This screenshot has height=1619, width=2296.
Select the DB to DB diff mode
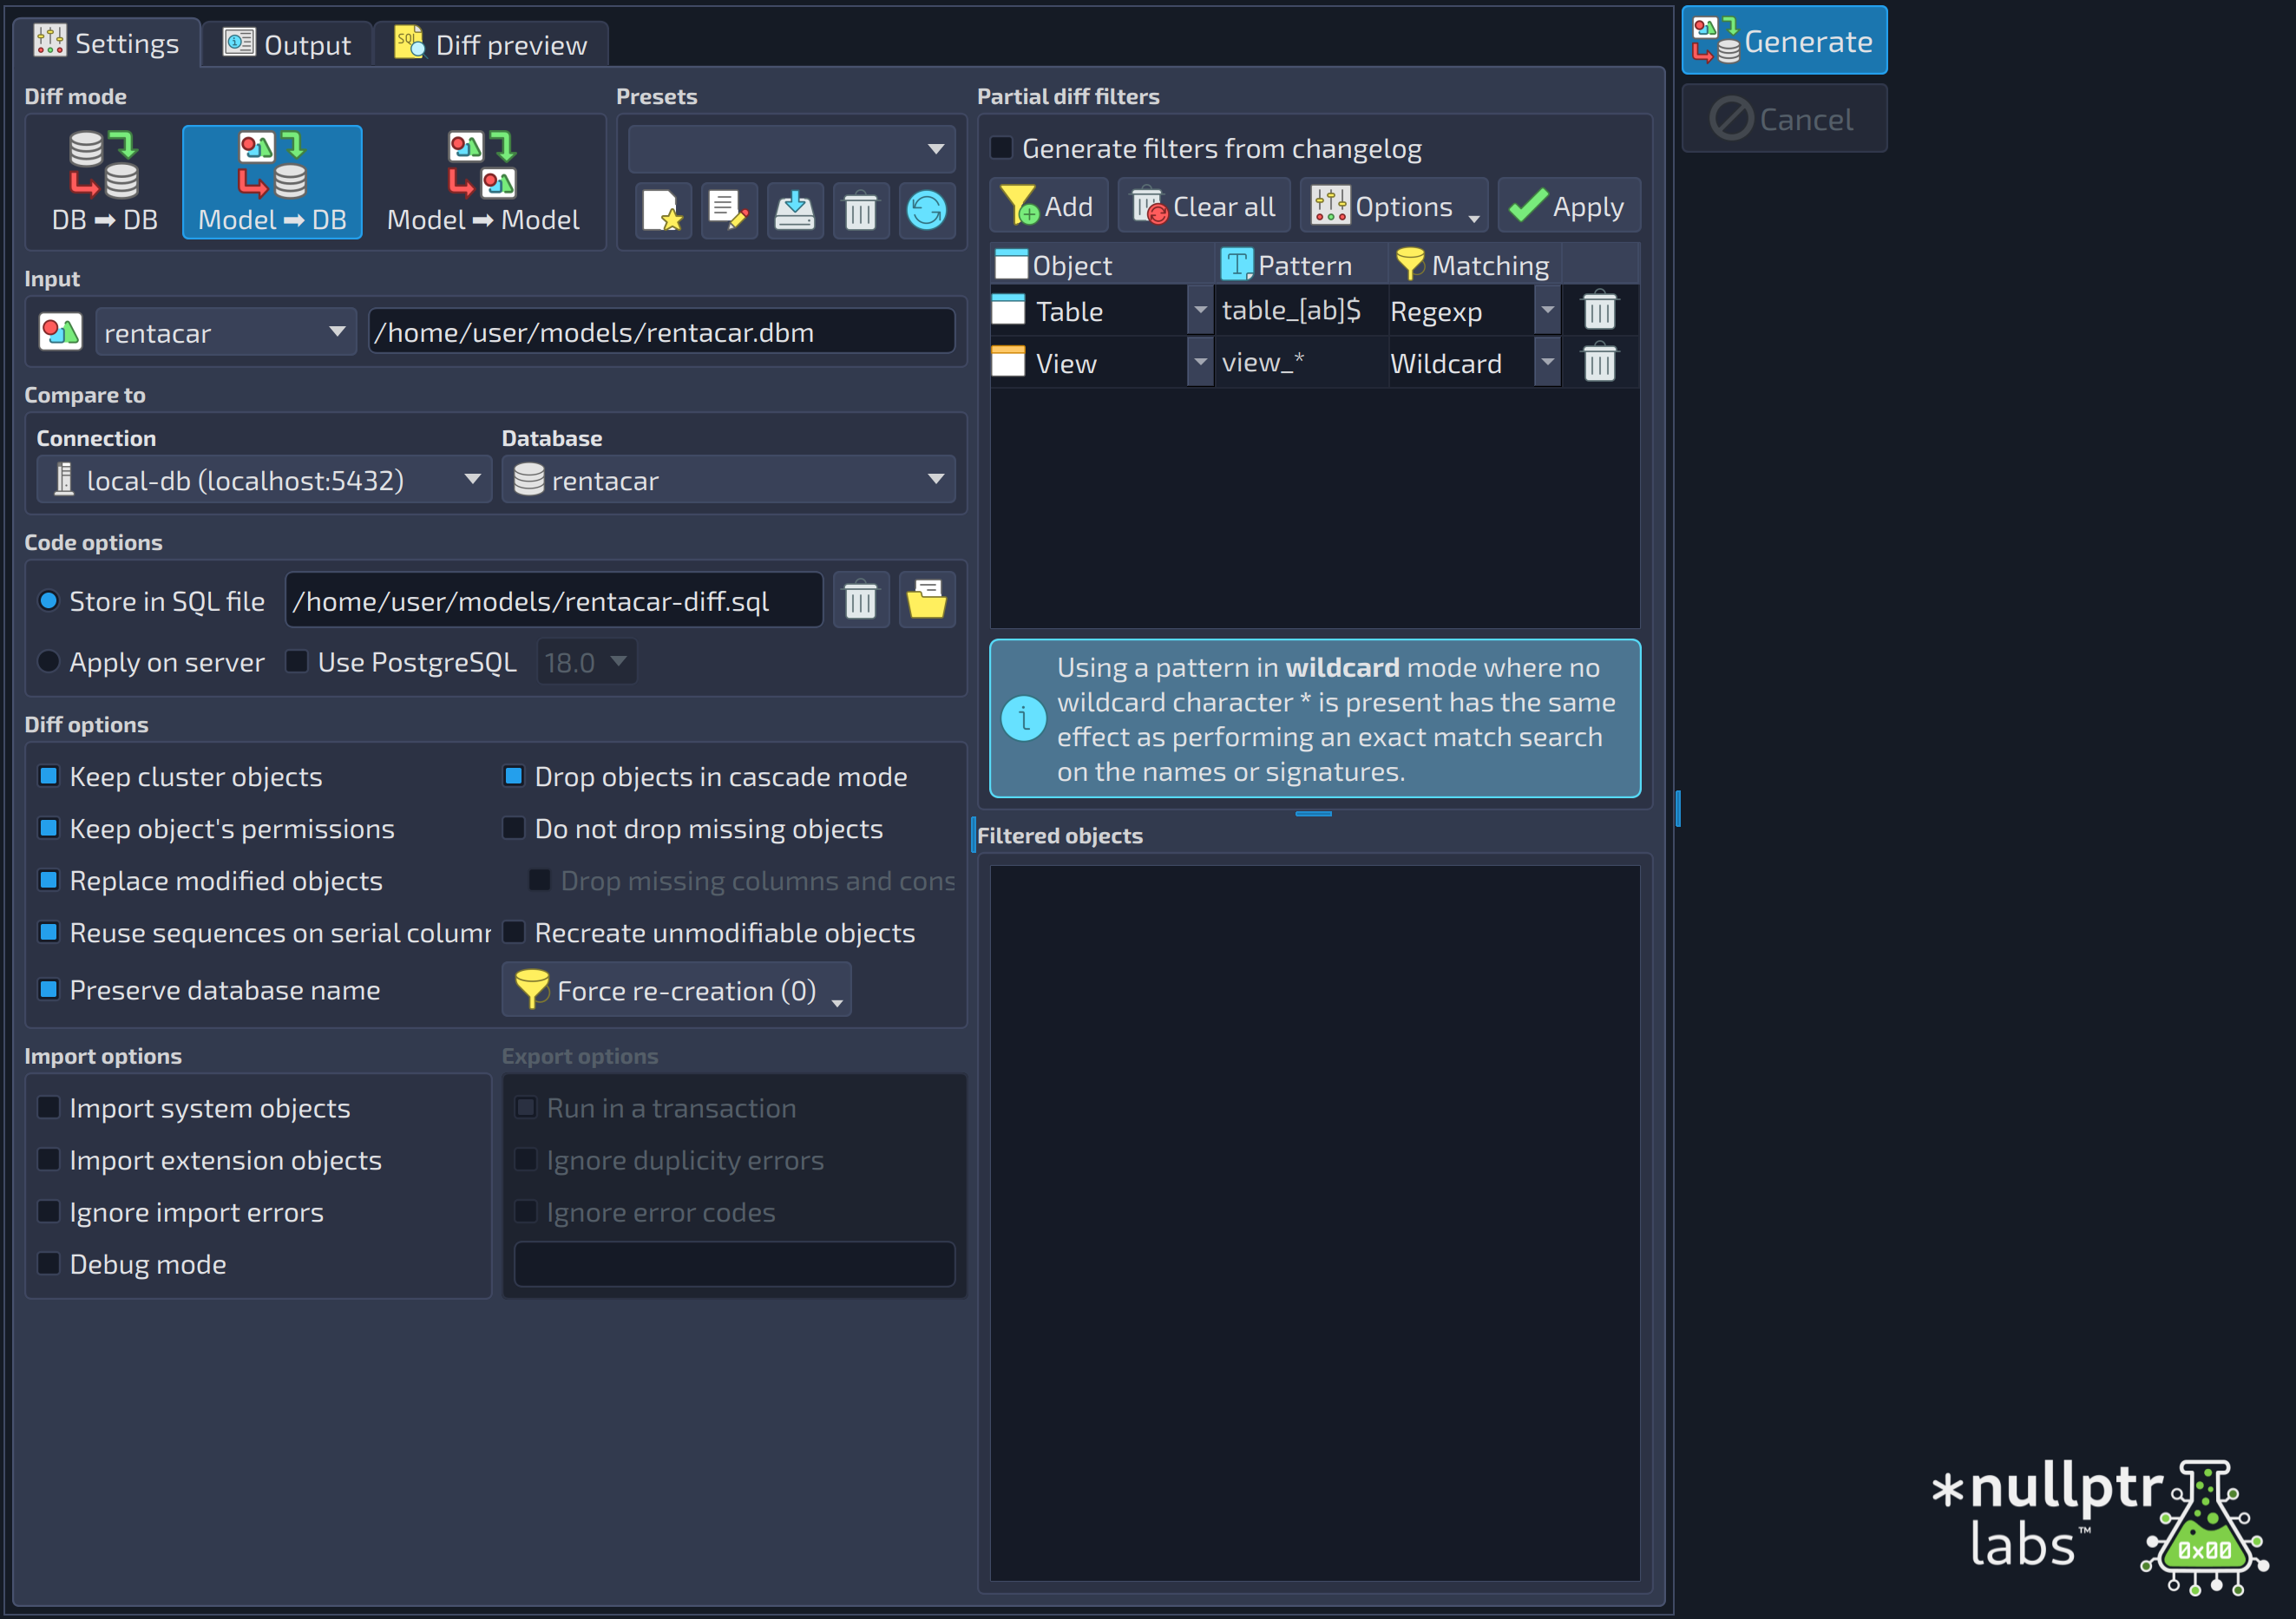coord(104,181)
